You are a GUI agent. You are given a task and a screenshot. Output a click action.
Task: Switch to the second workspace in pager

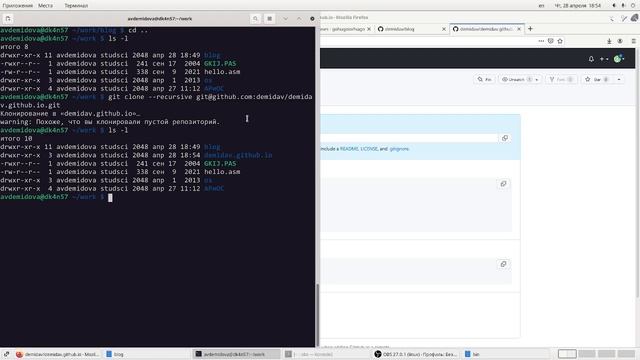587,354
